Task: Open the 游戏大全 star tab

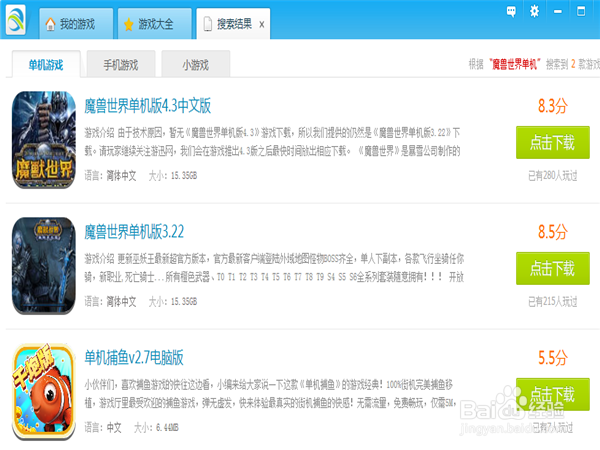Action: (155, 24)
